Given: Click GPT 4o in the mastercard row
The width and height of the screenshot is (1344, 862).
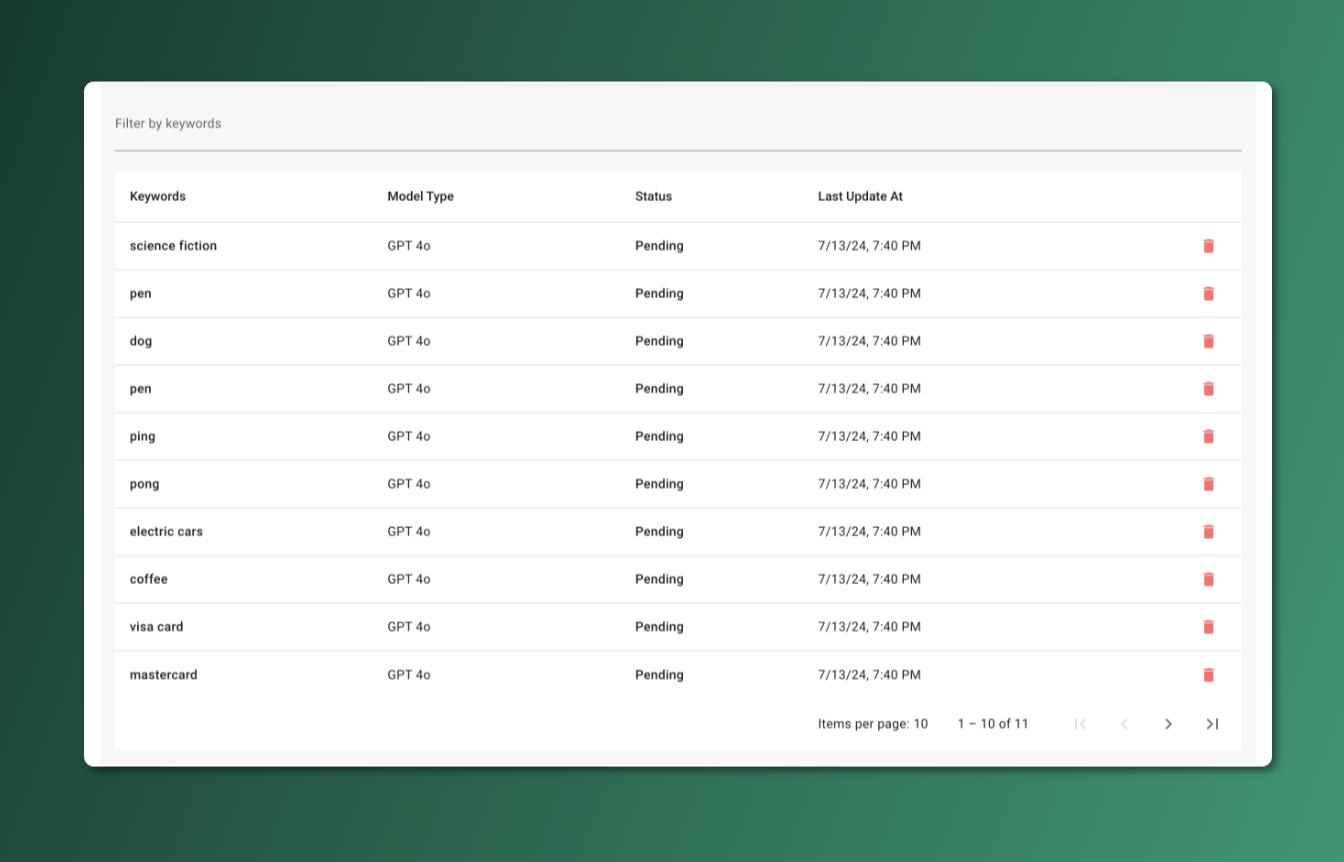Looking at the screenshot, I should click(409, 675).
